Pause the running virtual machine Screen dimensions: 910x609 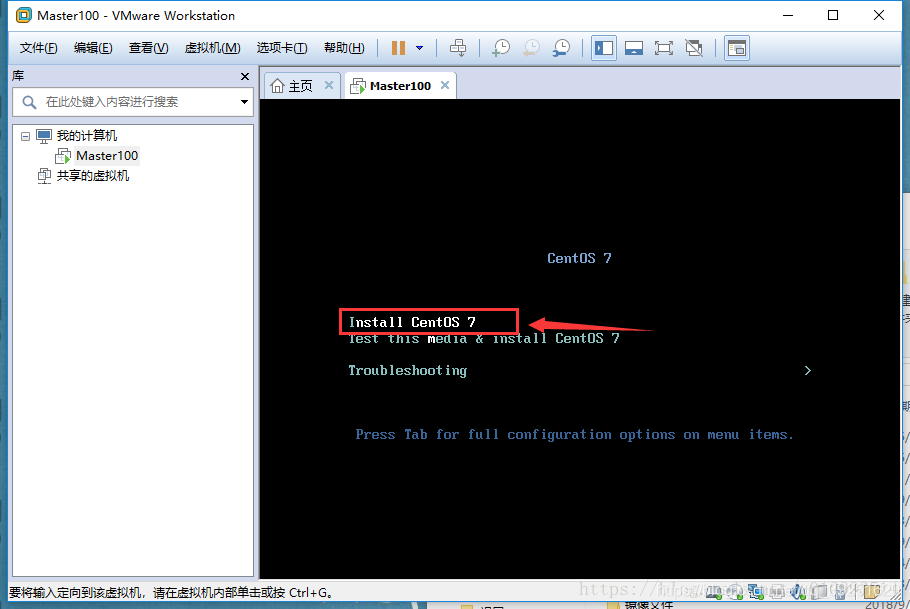pos(398,48)
